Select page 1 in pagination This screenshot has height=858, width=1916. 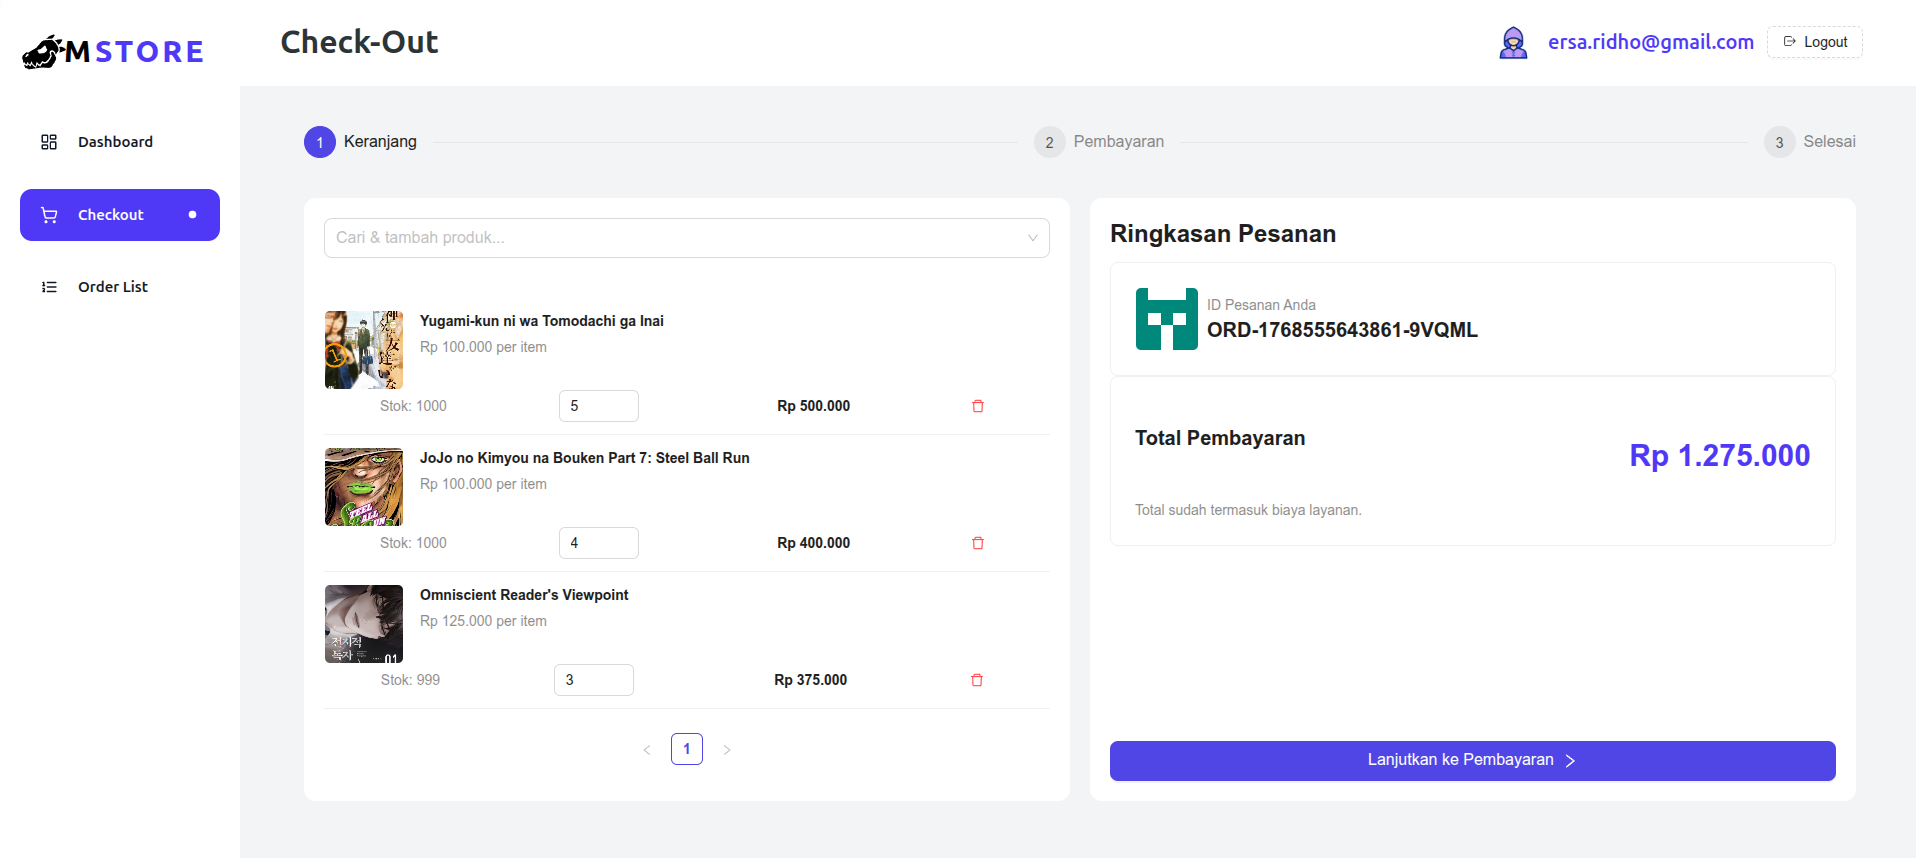pos(687,749)
